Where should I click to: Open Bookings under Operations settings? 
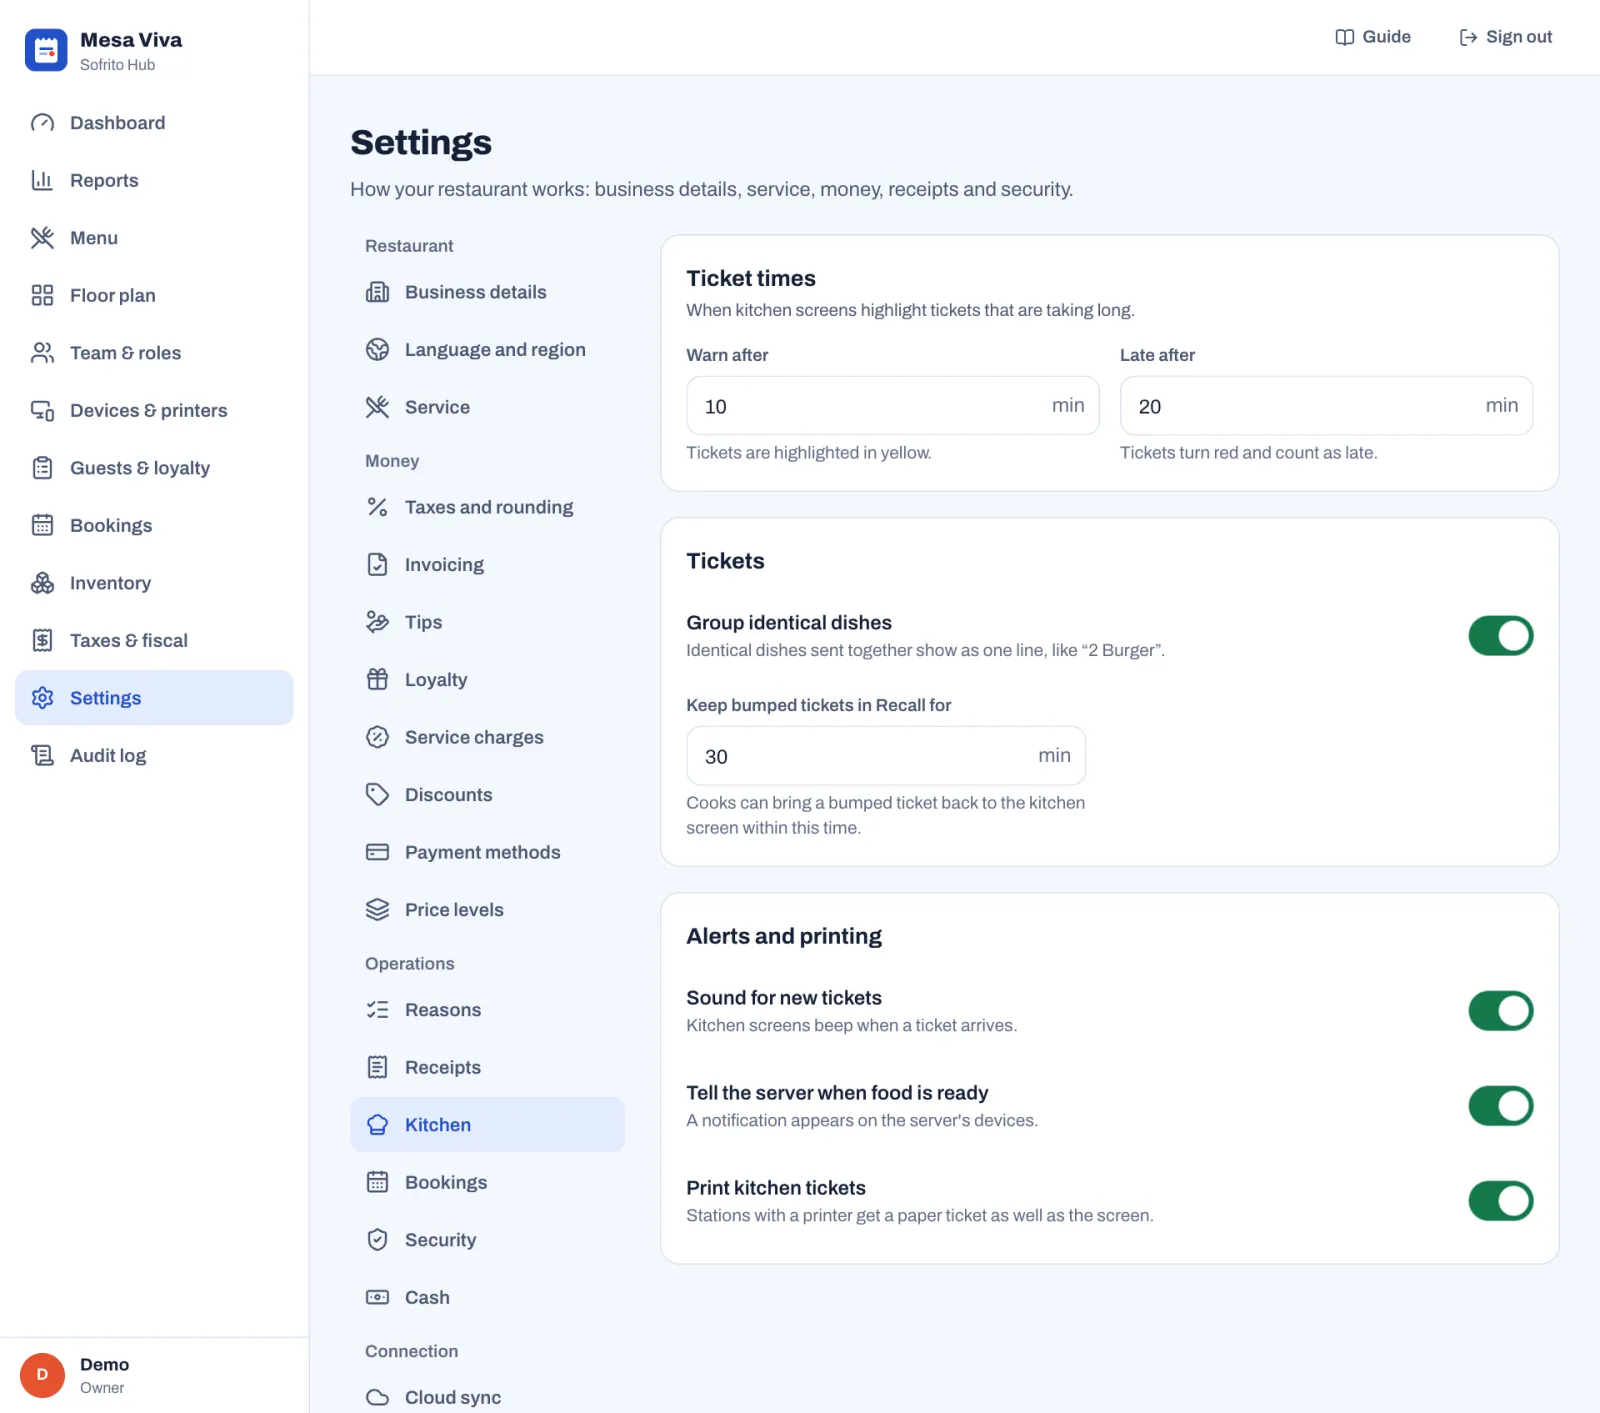pyautogui.click(x=487, y=1182)
